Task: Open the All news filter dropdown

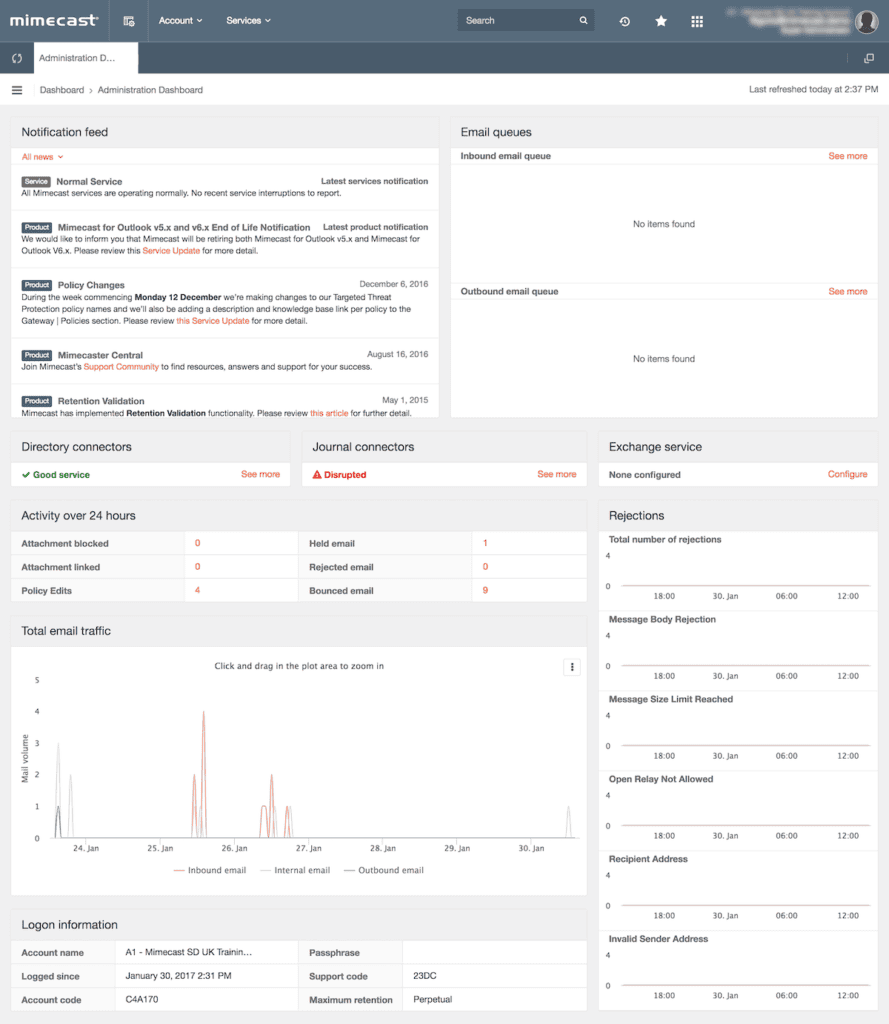Action: point(40,157)
